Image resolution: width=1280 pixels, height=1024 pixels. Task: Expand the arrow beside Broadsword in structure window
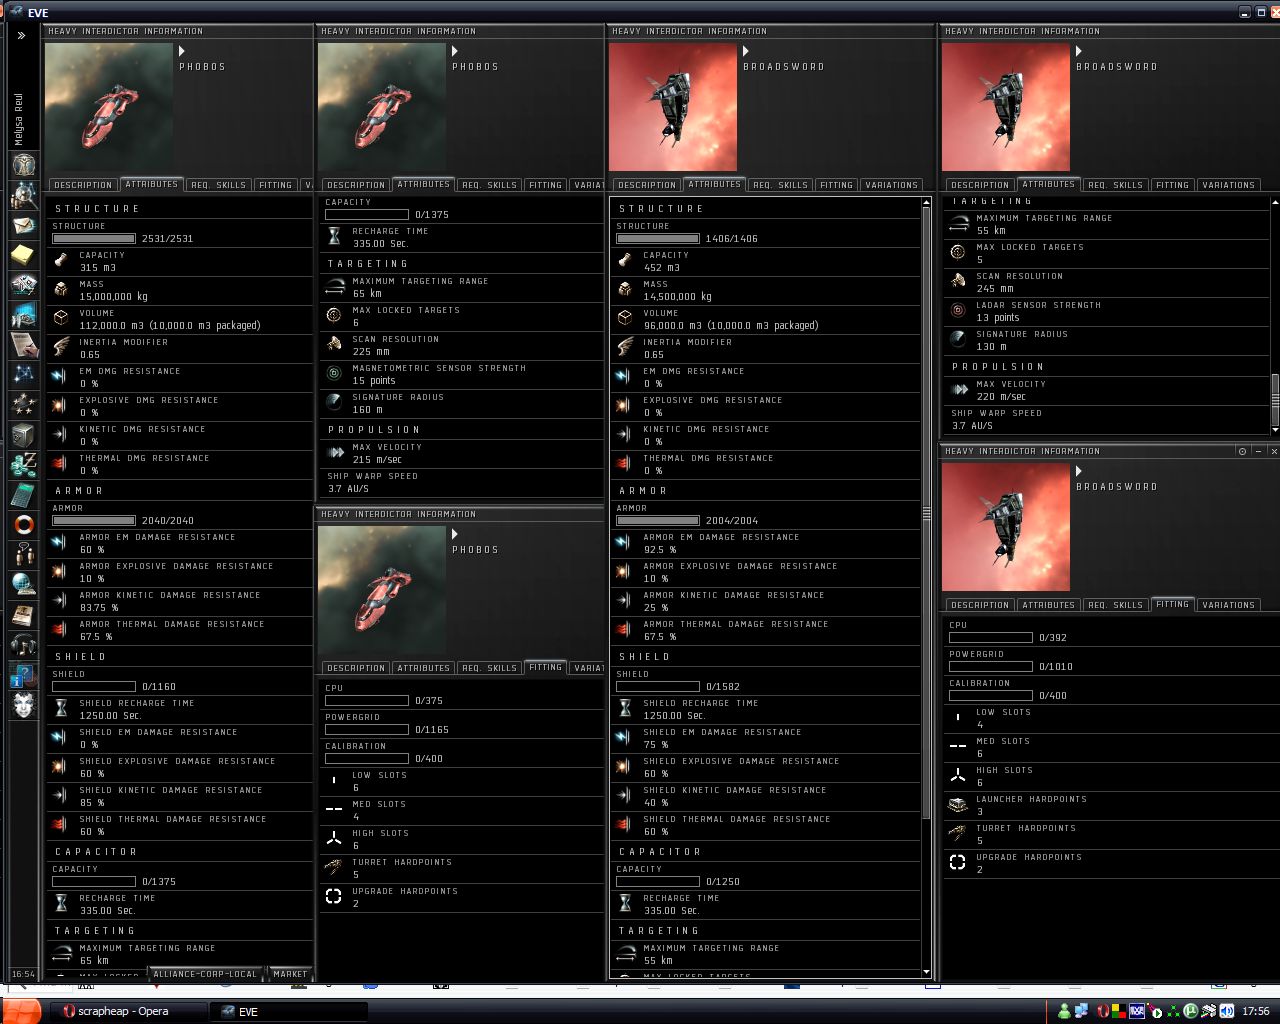tap(746, 51)
